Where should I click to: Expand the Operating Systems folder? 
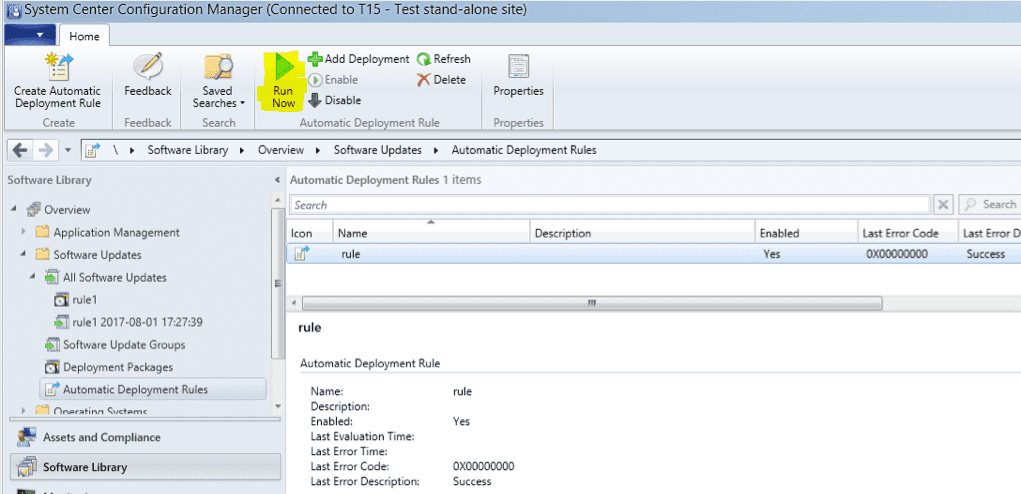(24, 411)
